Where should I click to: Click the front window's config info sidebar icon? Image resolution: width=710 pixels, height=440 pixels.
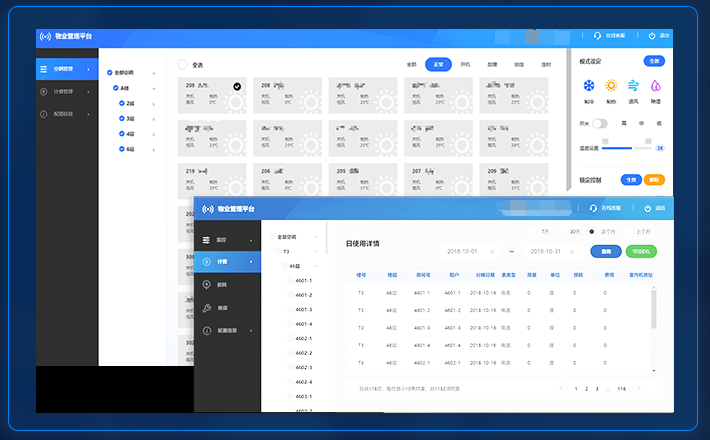click(x=206, y=330)
